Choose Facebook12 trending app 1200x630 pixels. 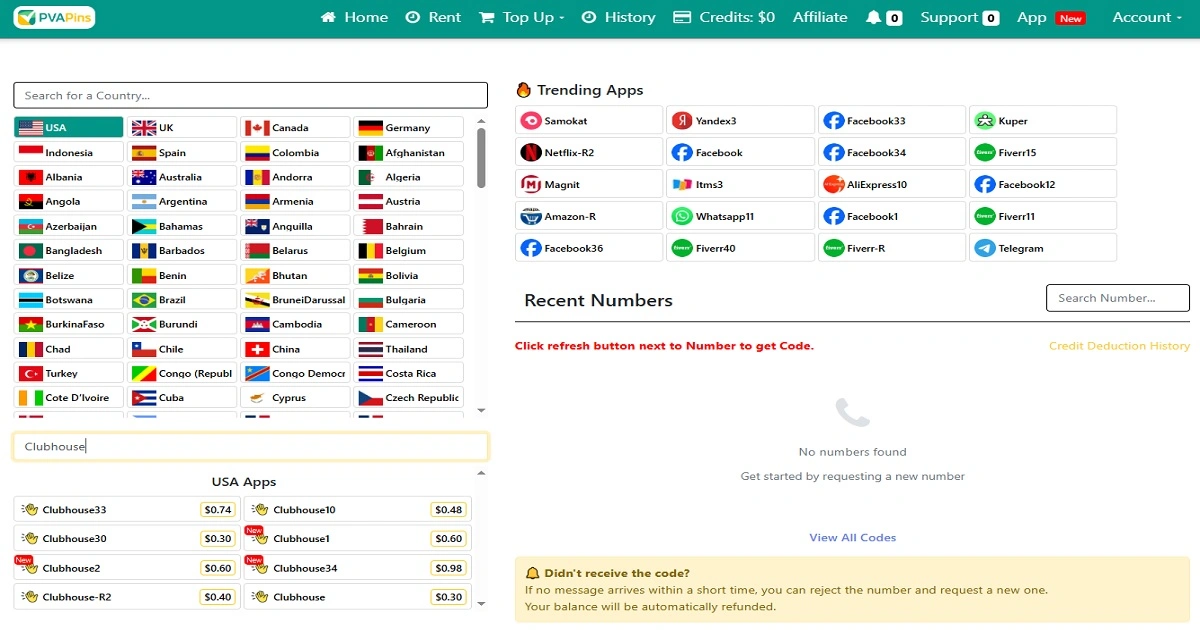1043,184
